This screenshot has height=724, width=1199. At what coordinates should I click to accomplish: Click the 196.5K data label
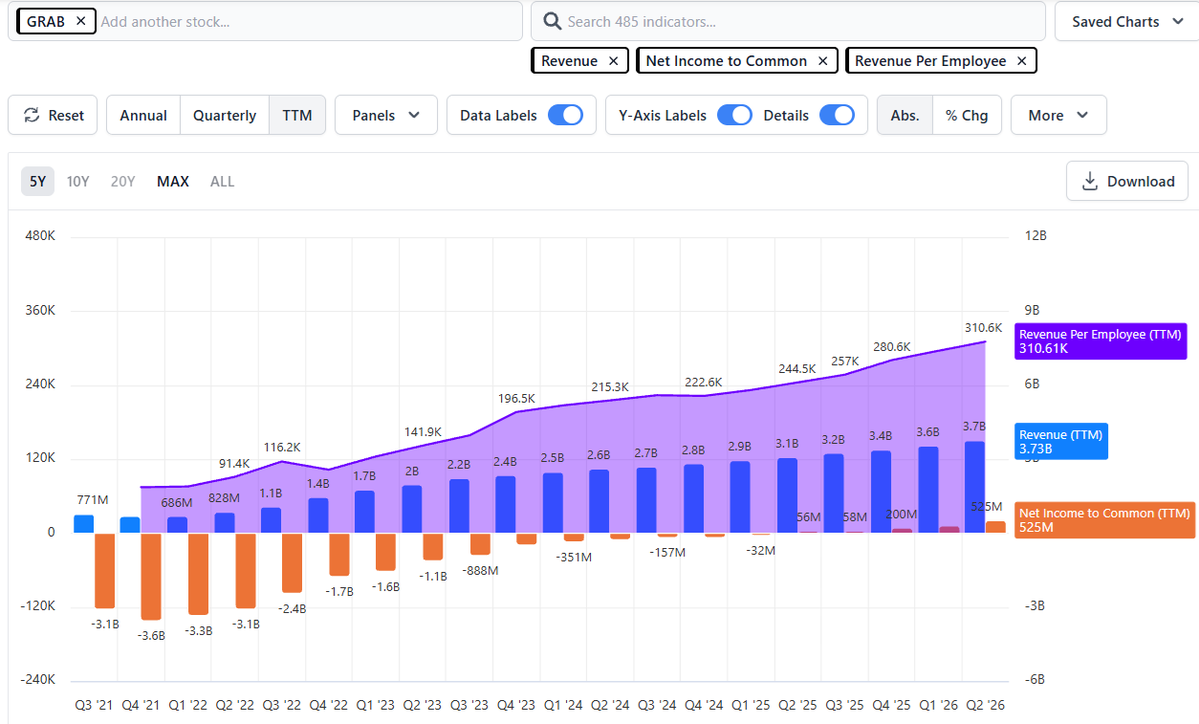pyautogui.click(x=516, y=398)
